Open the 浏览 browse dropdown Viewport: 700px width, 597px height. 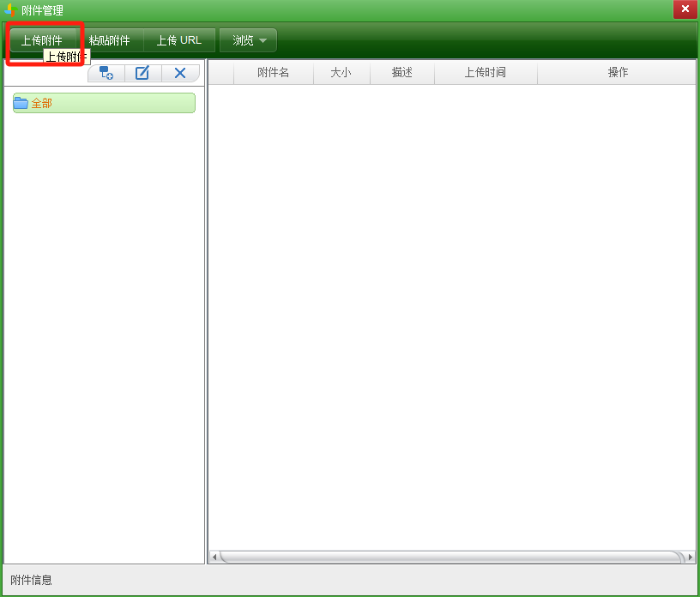click(x=248, y=40)
